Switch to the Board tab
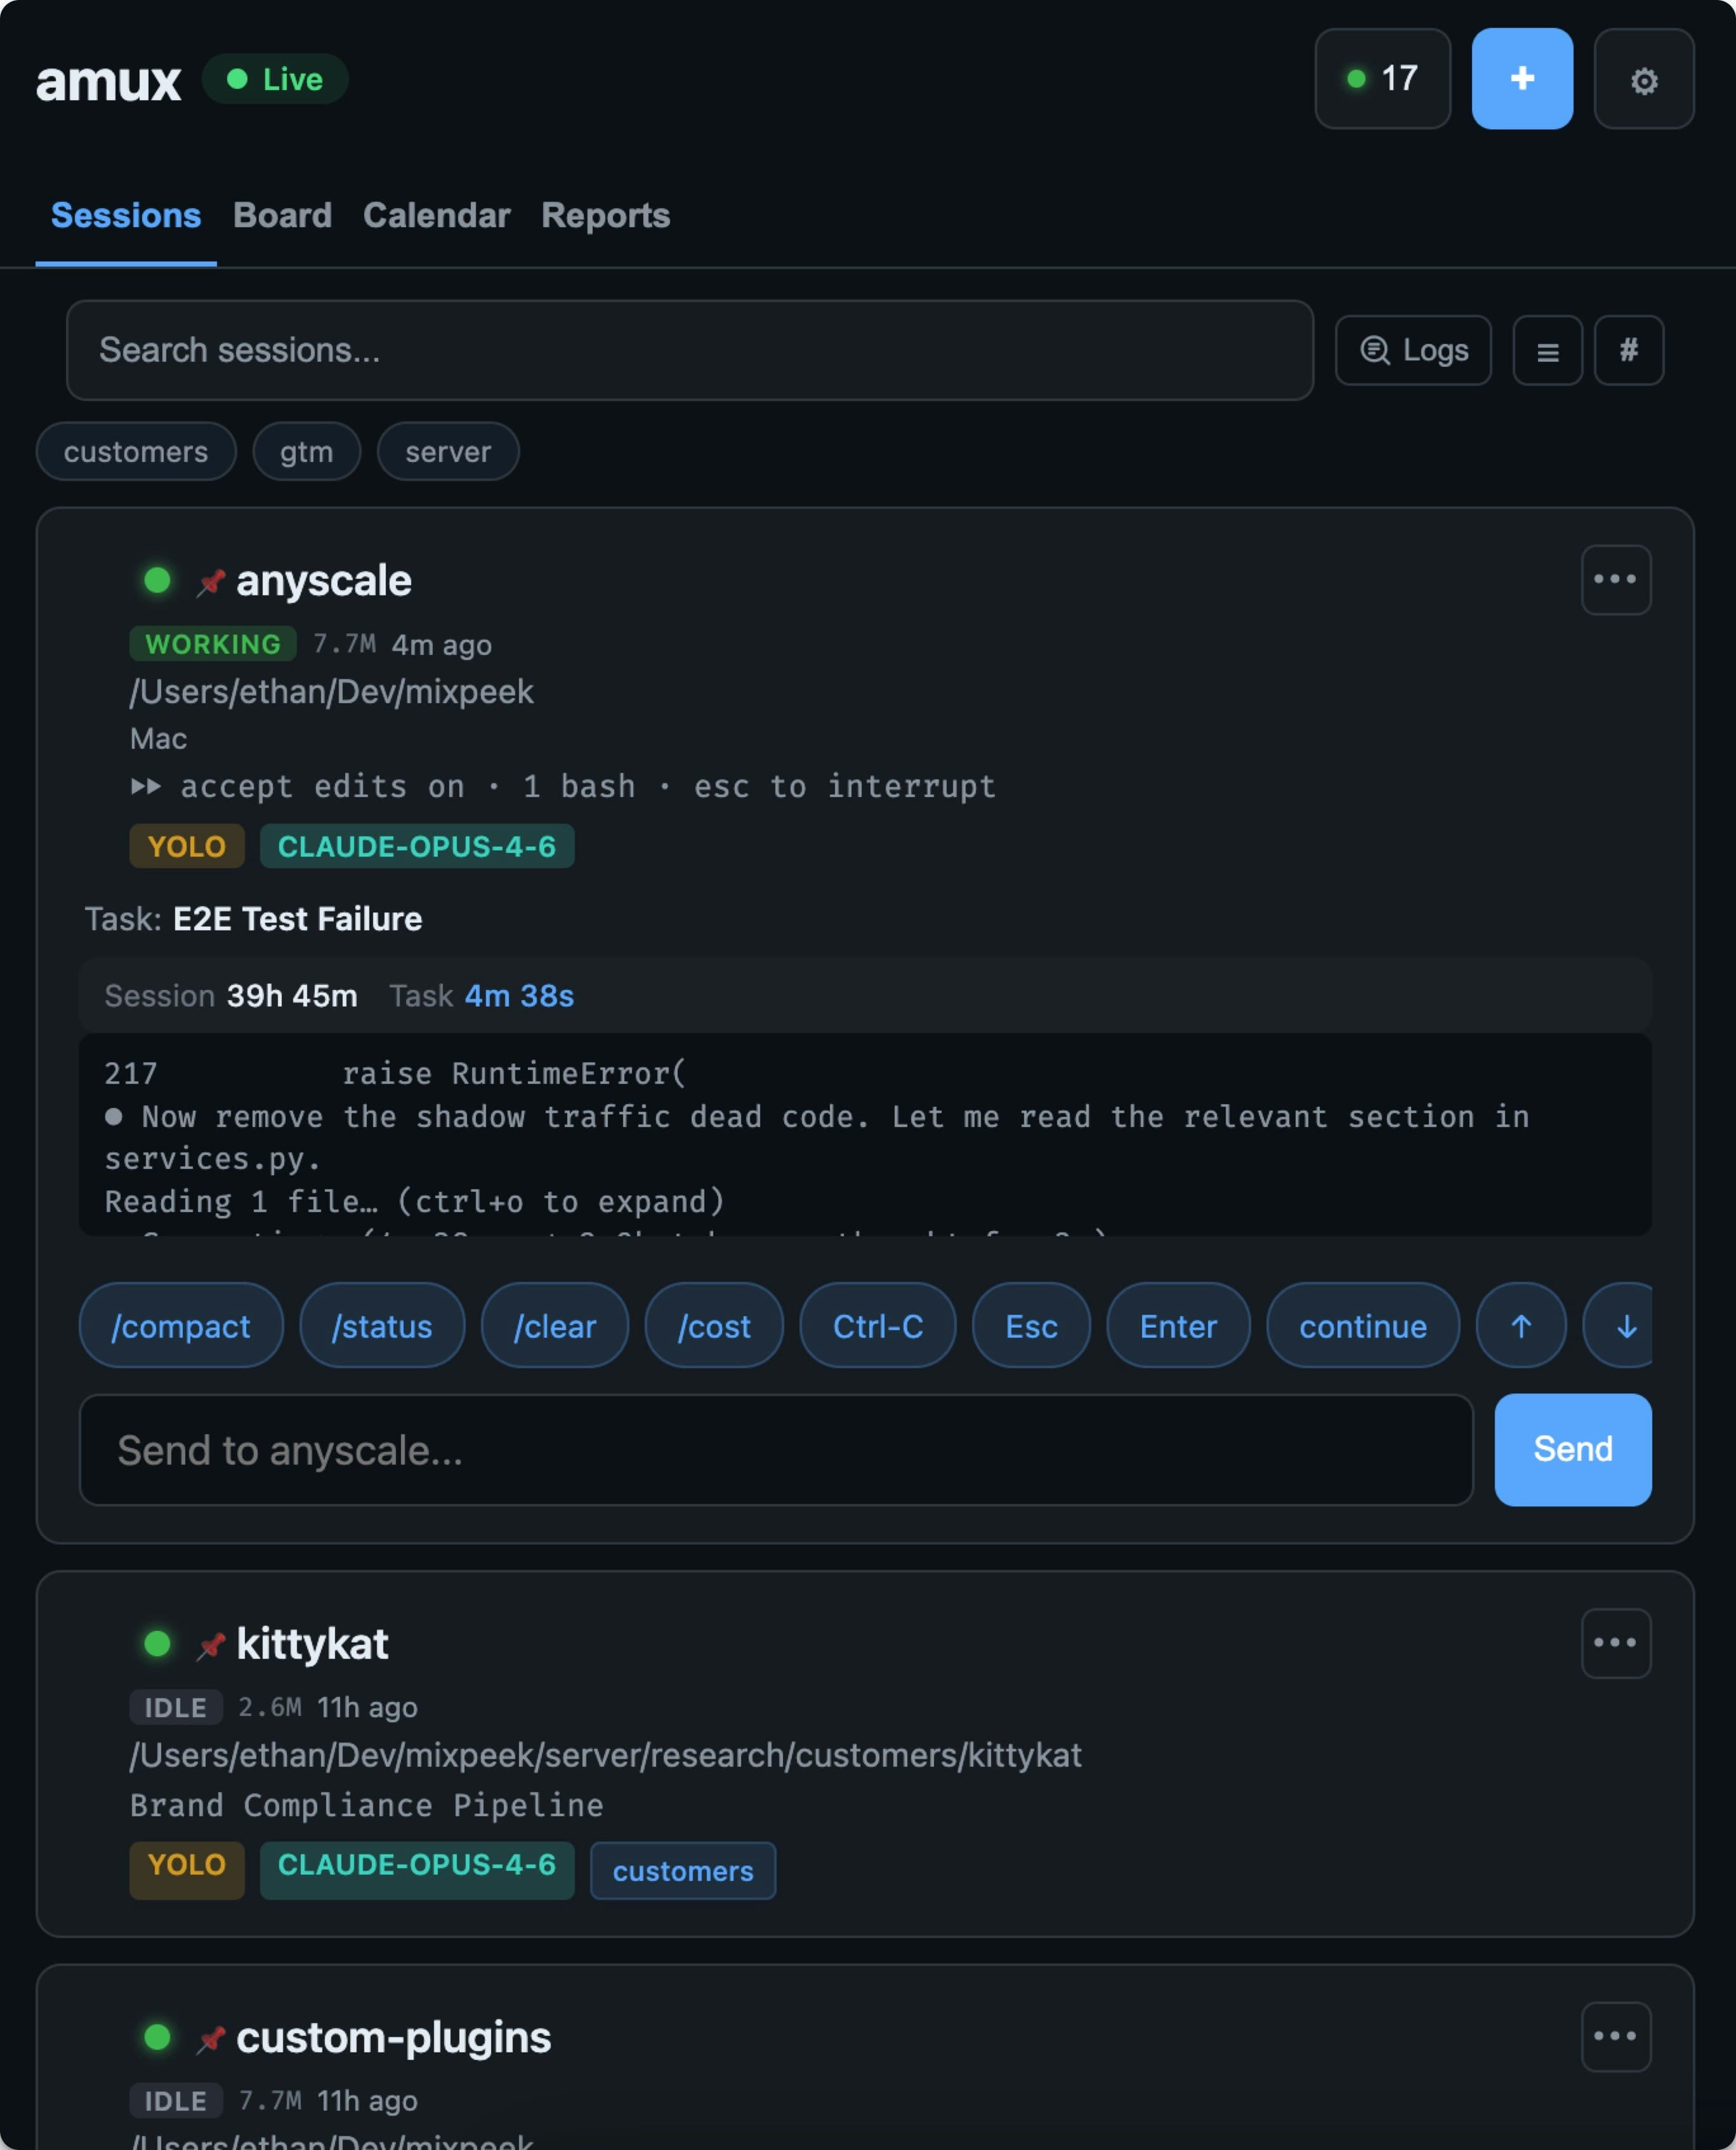1736x2150 pixels. (282, 216)
